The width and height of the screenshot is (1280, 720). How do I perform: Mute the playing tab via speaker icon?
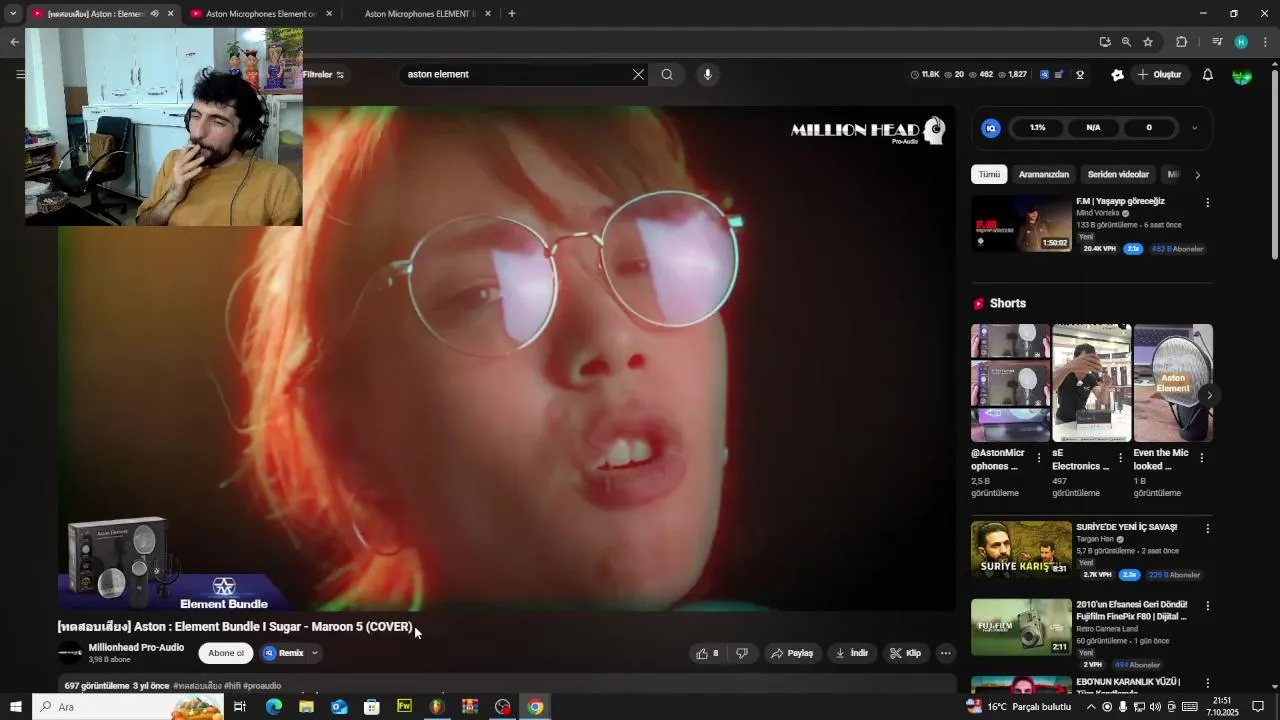click(154, 14)
